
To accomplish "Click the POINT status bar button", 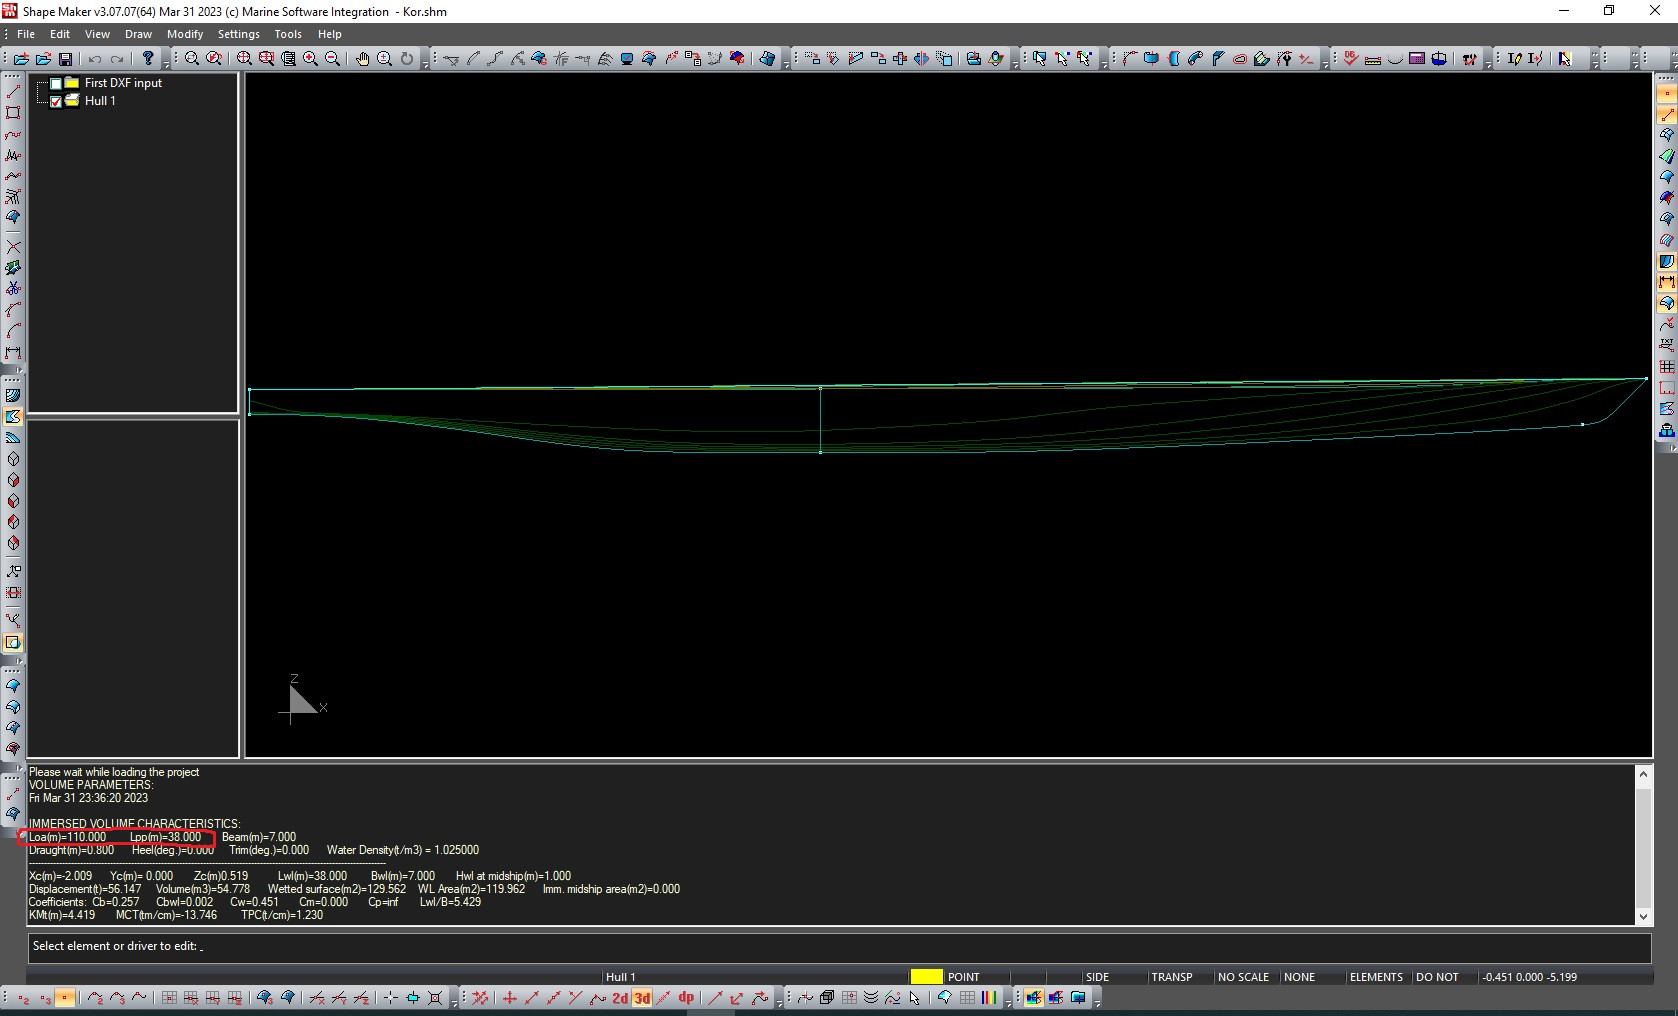I will pyautogui.click(x=964, y=977).
